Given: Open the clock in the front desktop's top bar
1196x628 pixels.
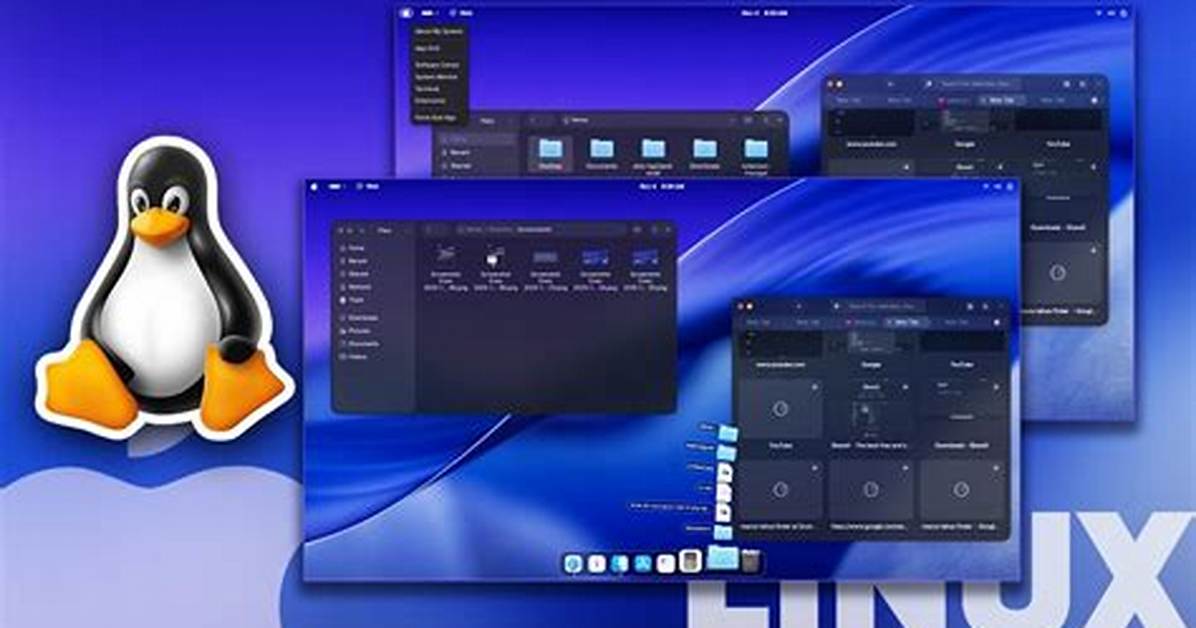Looking at the screenshot, I should click(661, 186).
